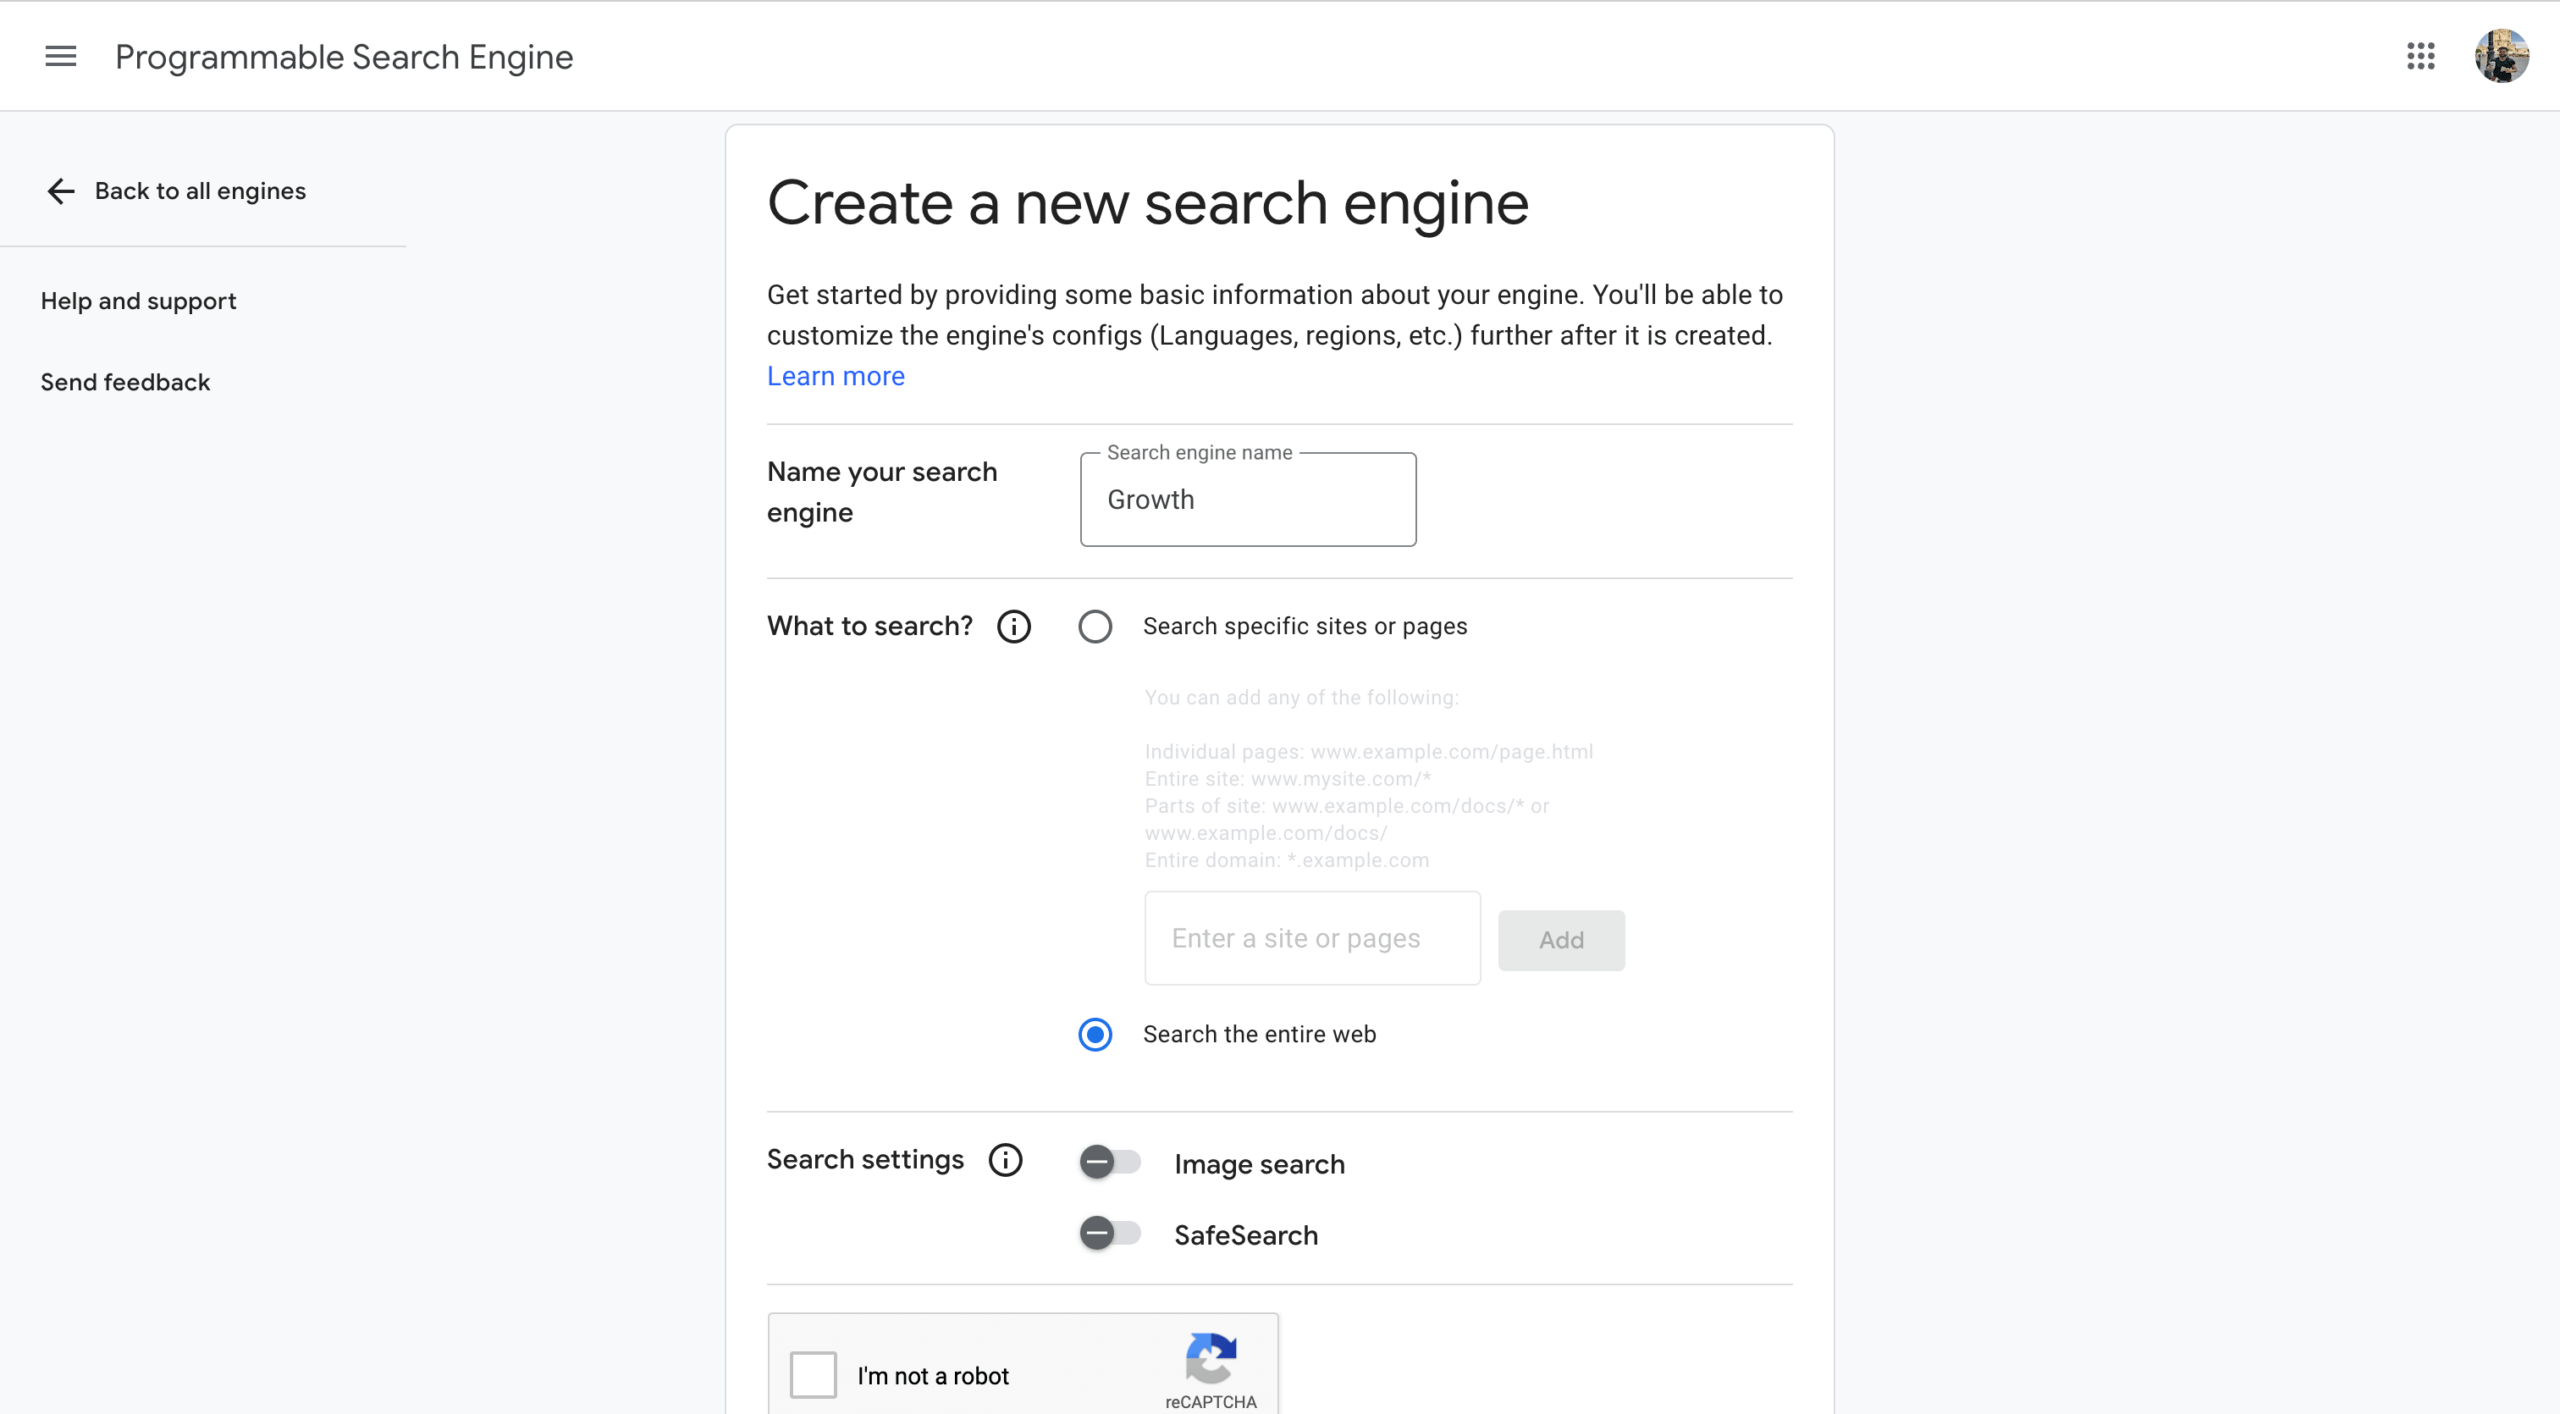Click the Add site button

[x=1561, y=940]
